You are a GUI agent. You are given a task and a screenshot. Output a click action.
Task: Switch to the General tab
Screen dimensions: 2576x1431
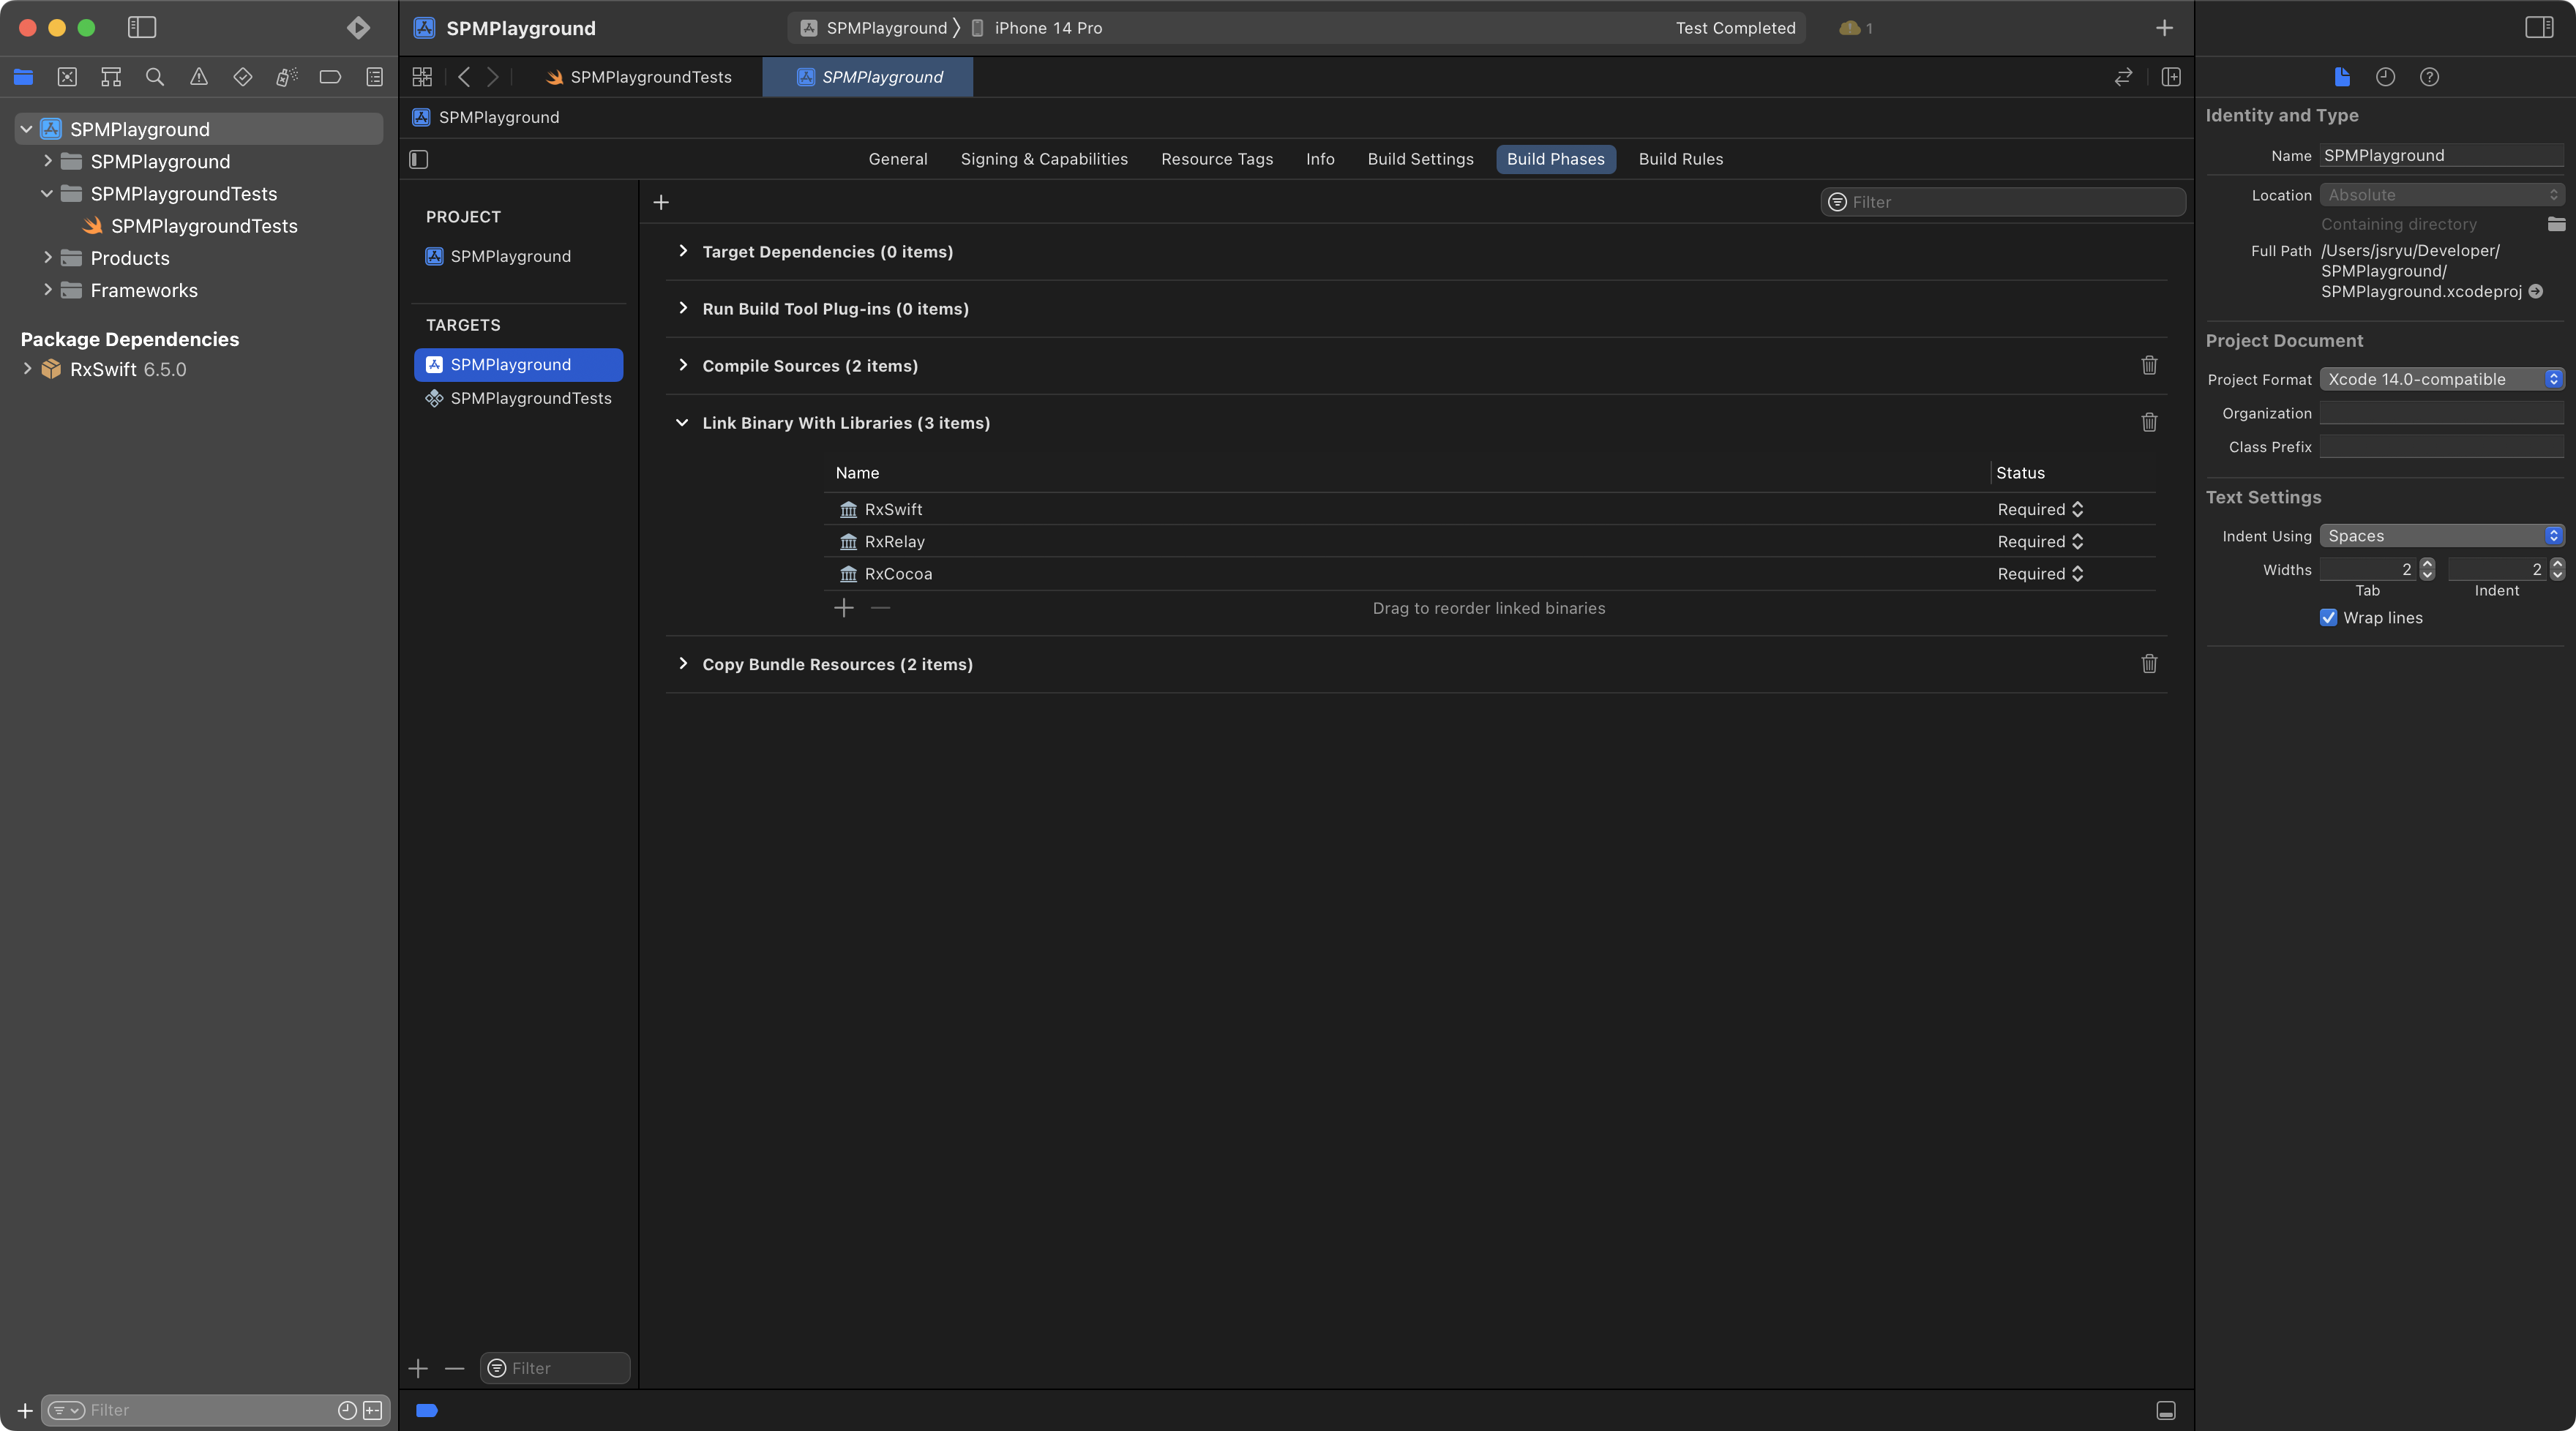[897, 159]
